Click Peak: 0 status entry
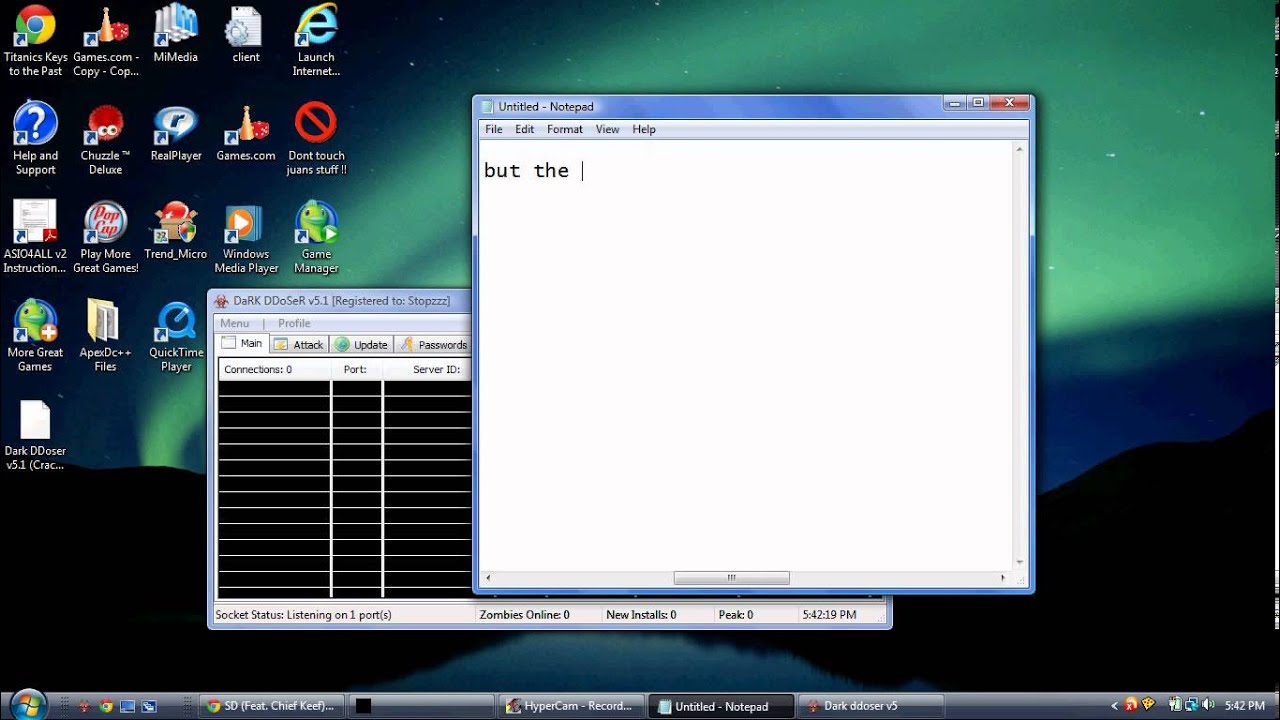The image size is (1280, 720). [736, 615]
